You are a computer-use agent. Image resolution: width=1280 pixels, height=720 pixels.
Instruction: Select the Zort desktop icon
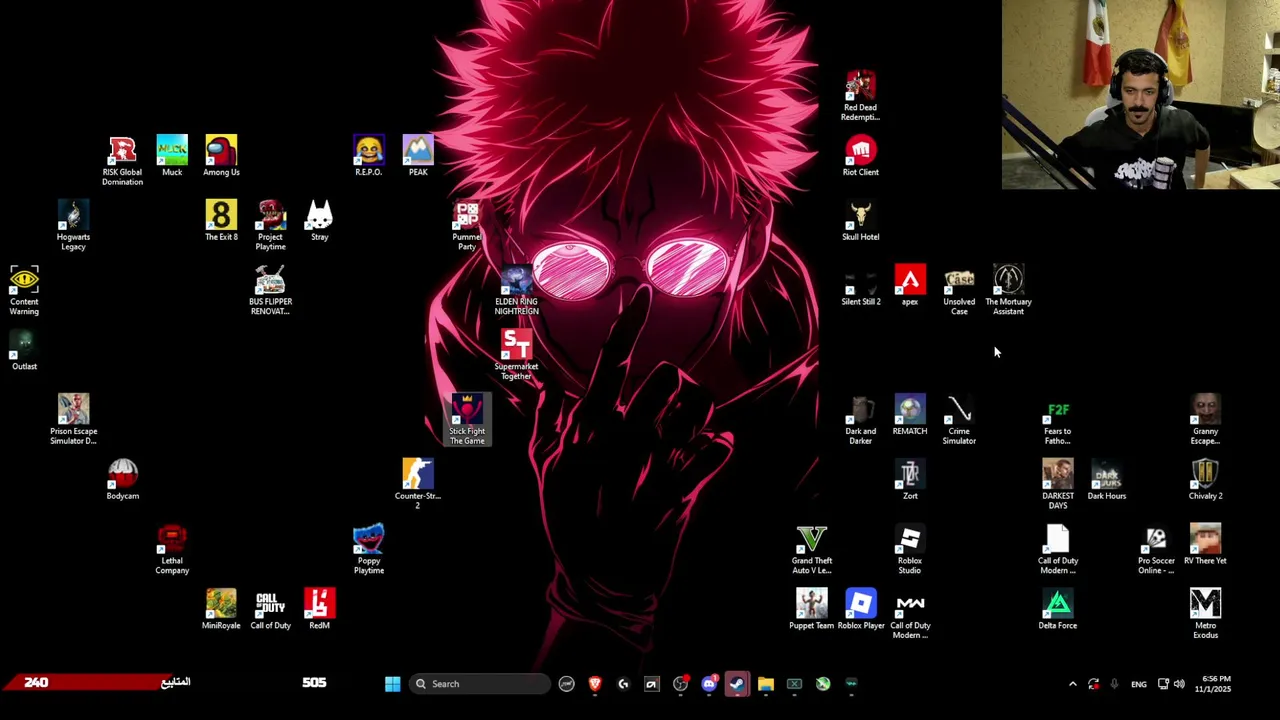(910, 480)
